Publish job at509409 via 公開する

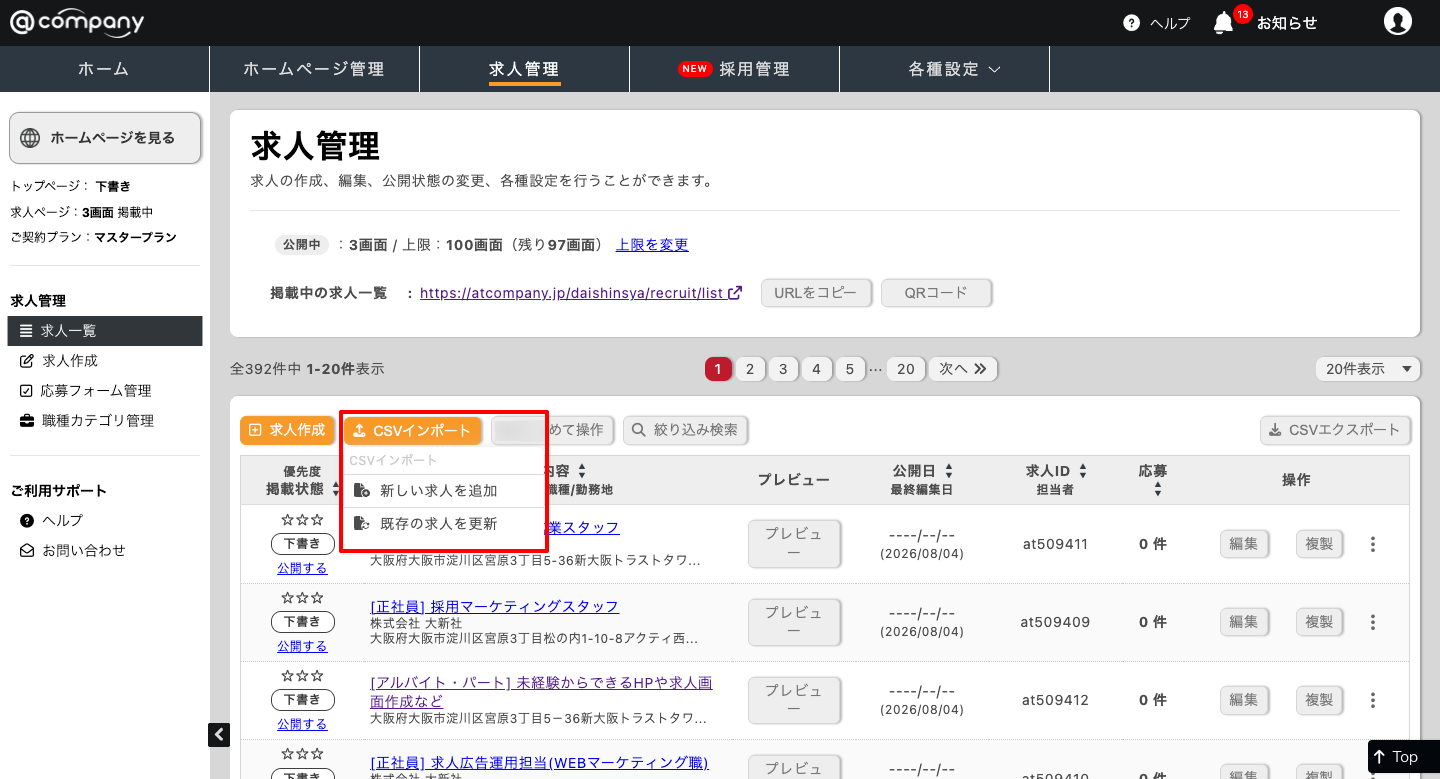click(x=302, y=646)
